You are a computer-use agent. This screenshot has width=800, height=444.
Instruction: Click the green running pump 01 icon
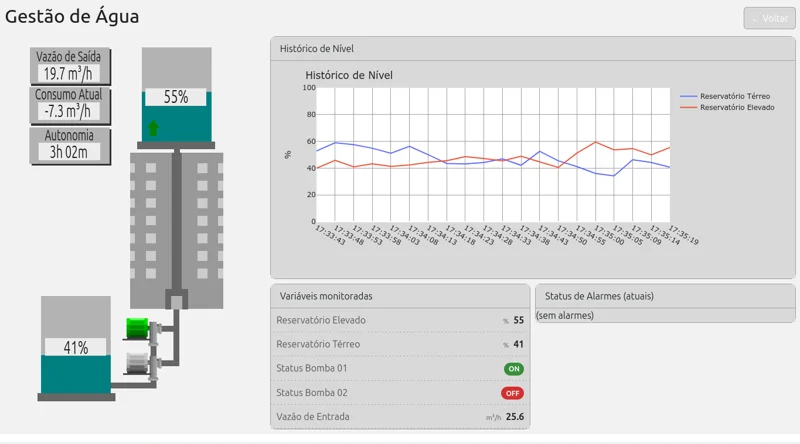(136, 328)
